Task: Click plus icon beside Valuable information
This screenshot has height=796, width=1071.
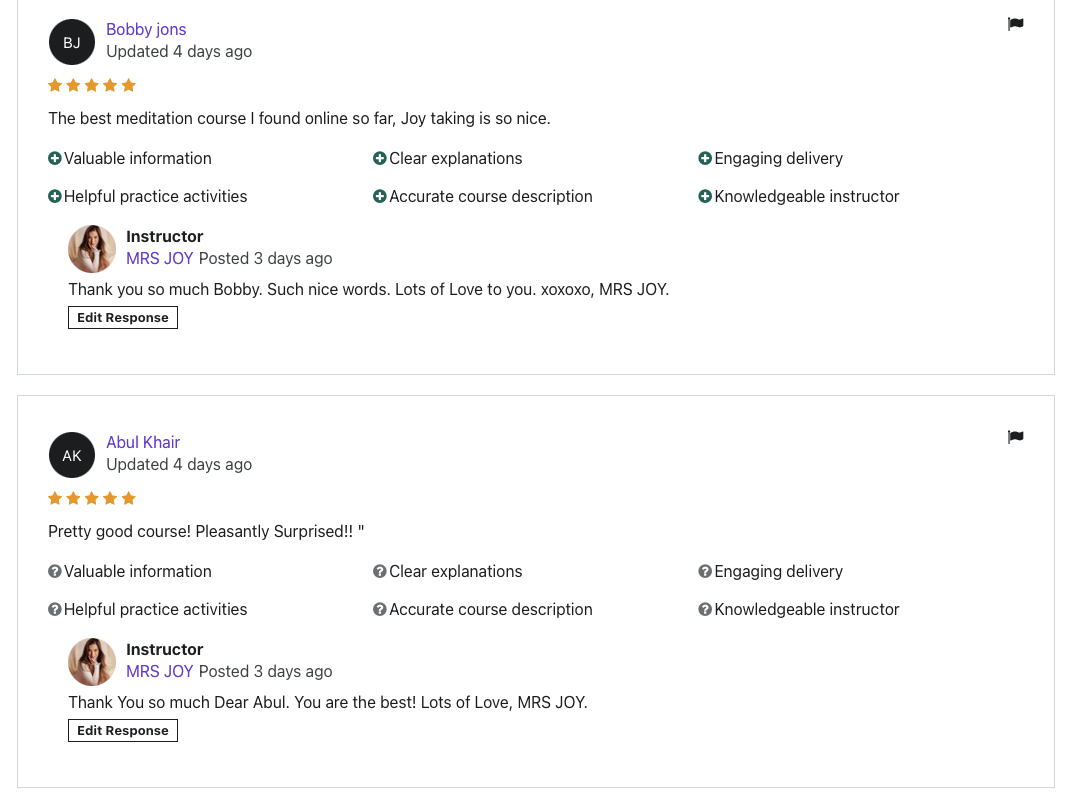Action: (55, 158)
